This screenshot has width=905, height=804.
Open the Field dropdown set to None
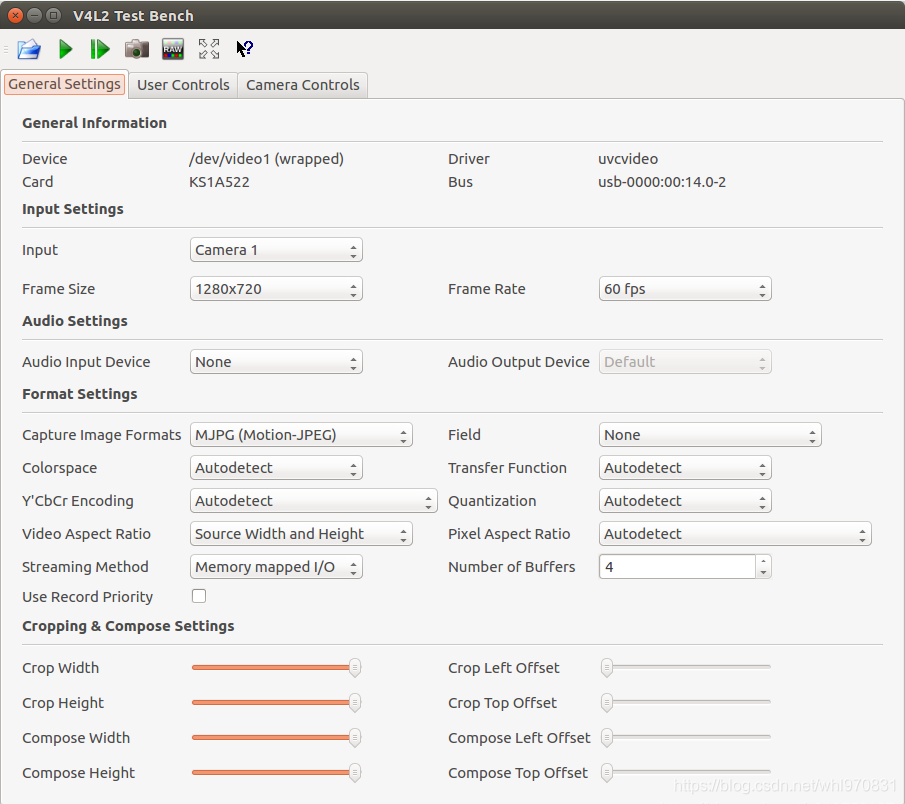coord(710,435)
